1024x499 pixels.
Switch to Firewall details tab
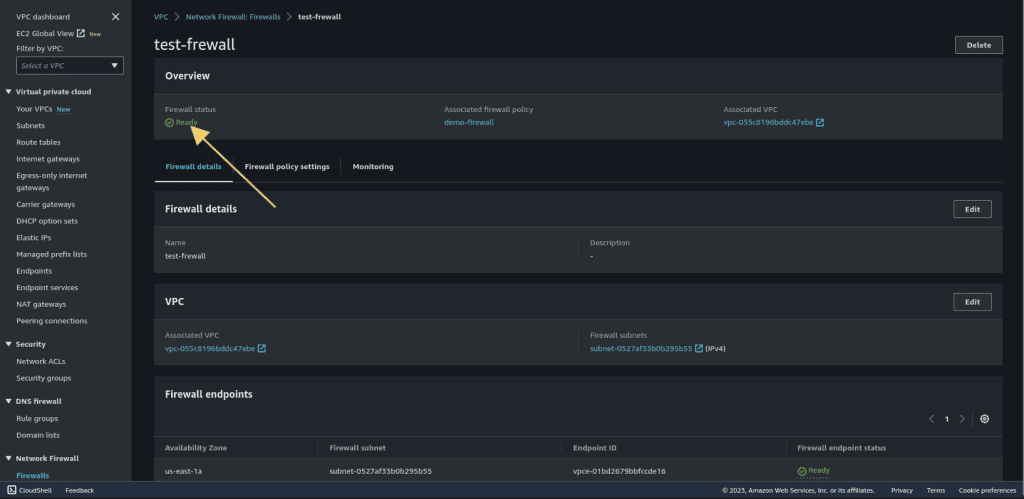(x=193, y=167)
